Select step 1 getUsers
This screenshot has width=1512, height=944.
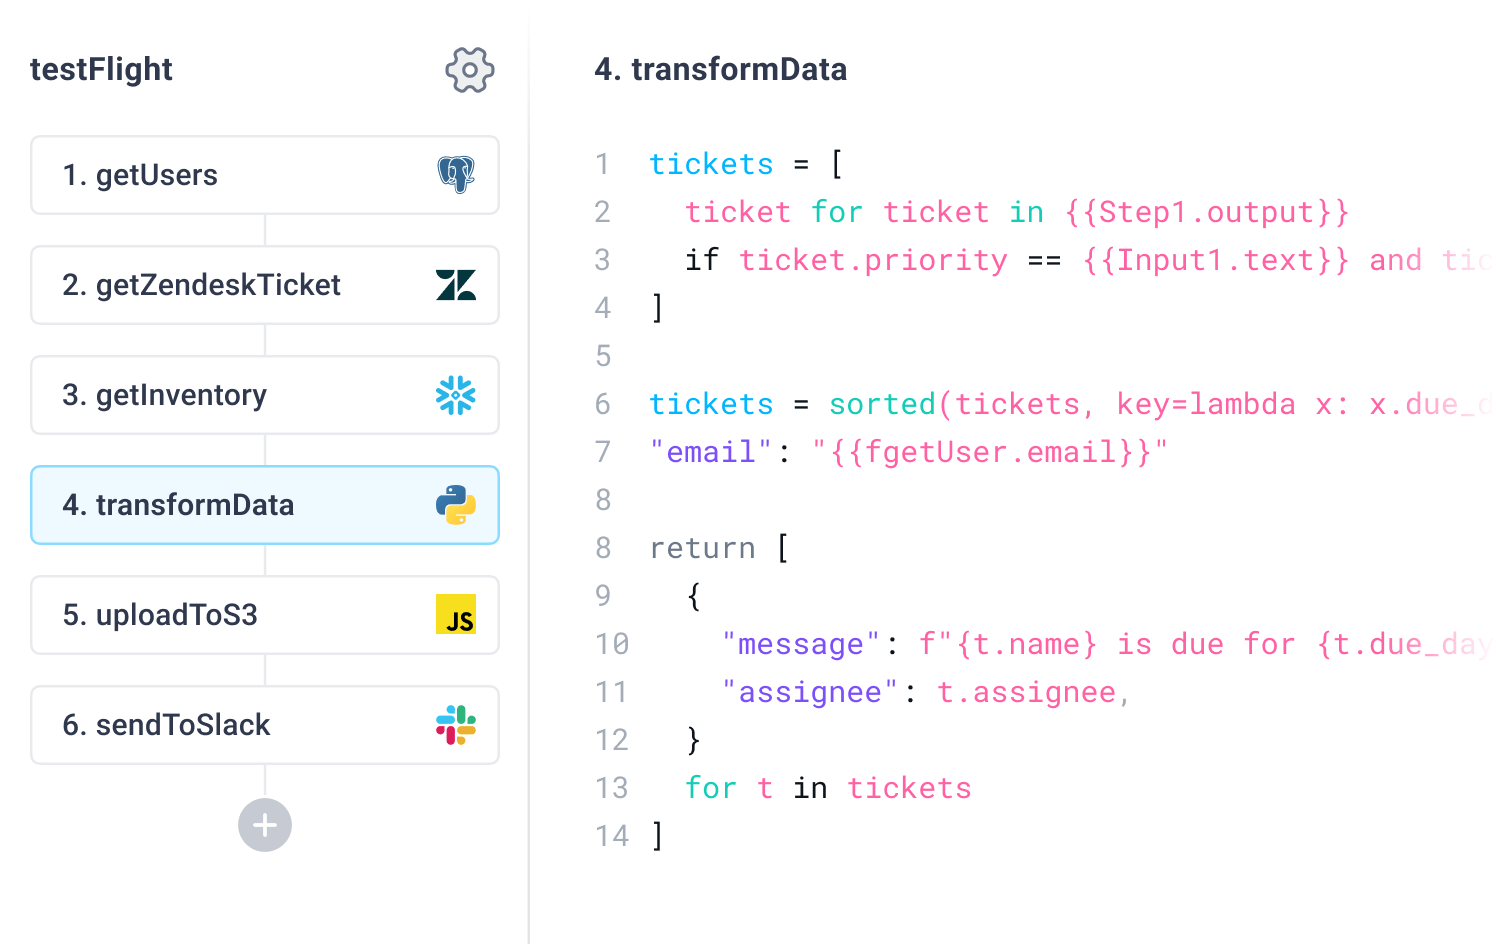(200, 175)
